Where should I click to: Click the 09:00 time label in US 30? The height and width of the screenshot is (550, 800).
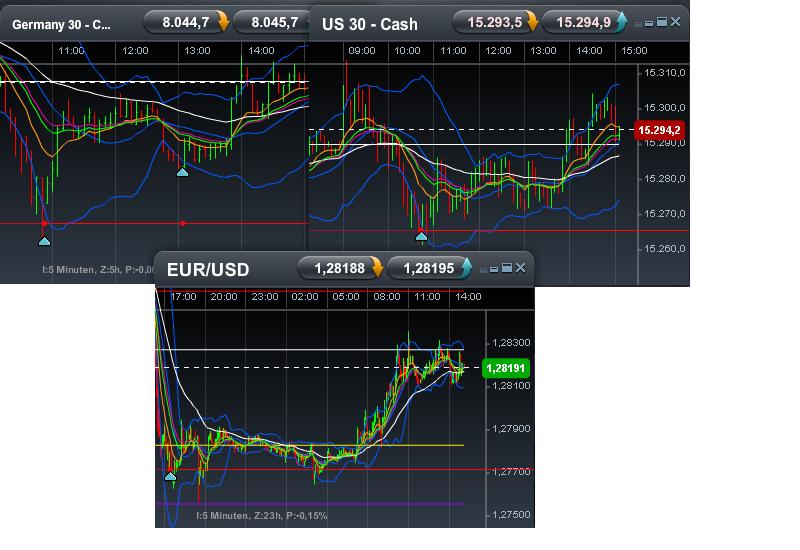362,51
